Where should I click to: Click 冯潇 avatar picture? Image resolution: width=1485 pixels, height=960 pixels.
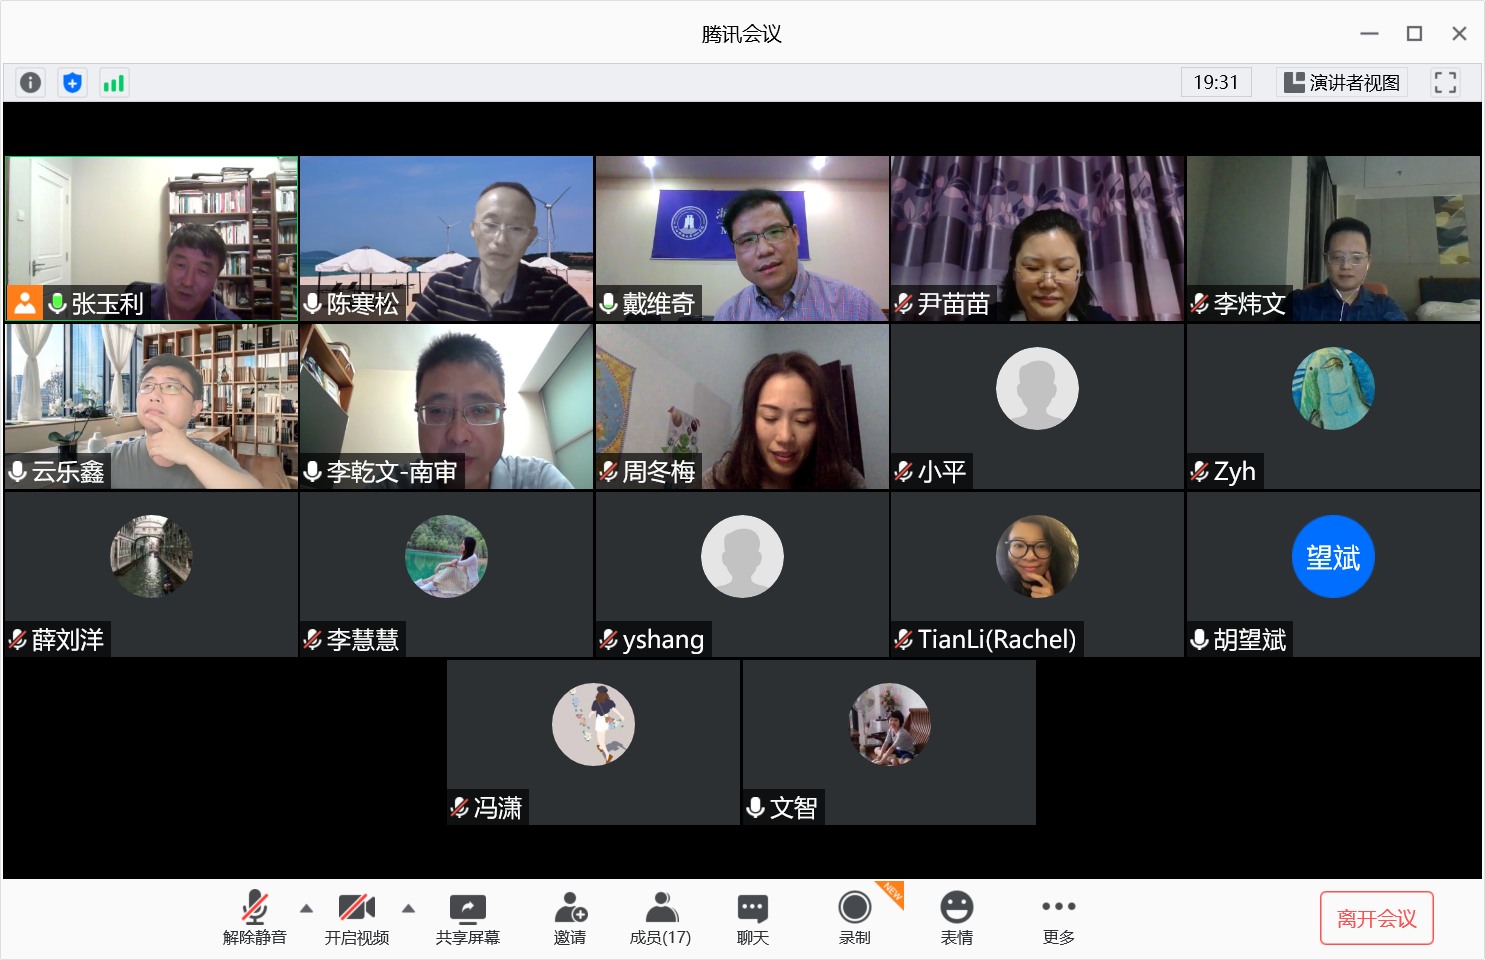point(594,724)
